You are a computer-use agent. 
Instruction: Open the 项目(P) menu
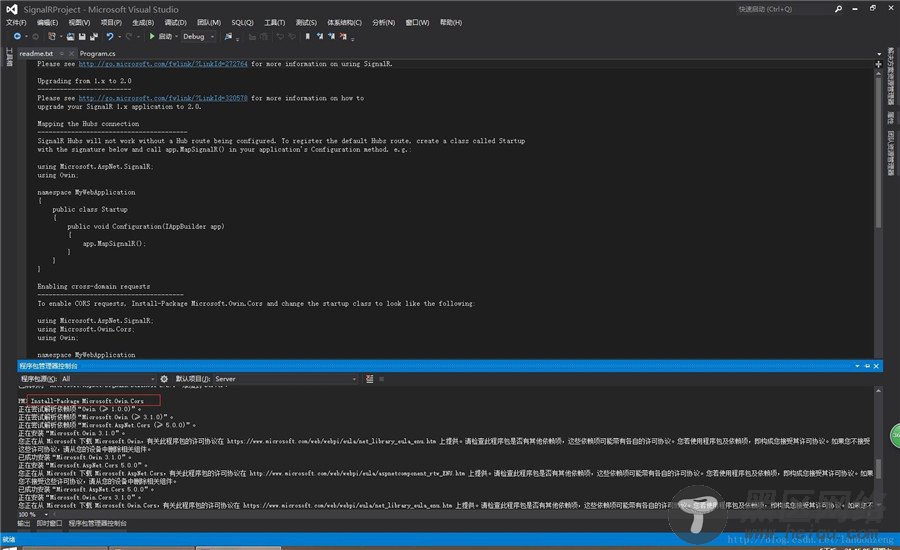coord(111,22)
